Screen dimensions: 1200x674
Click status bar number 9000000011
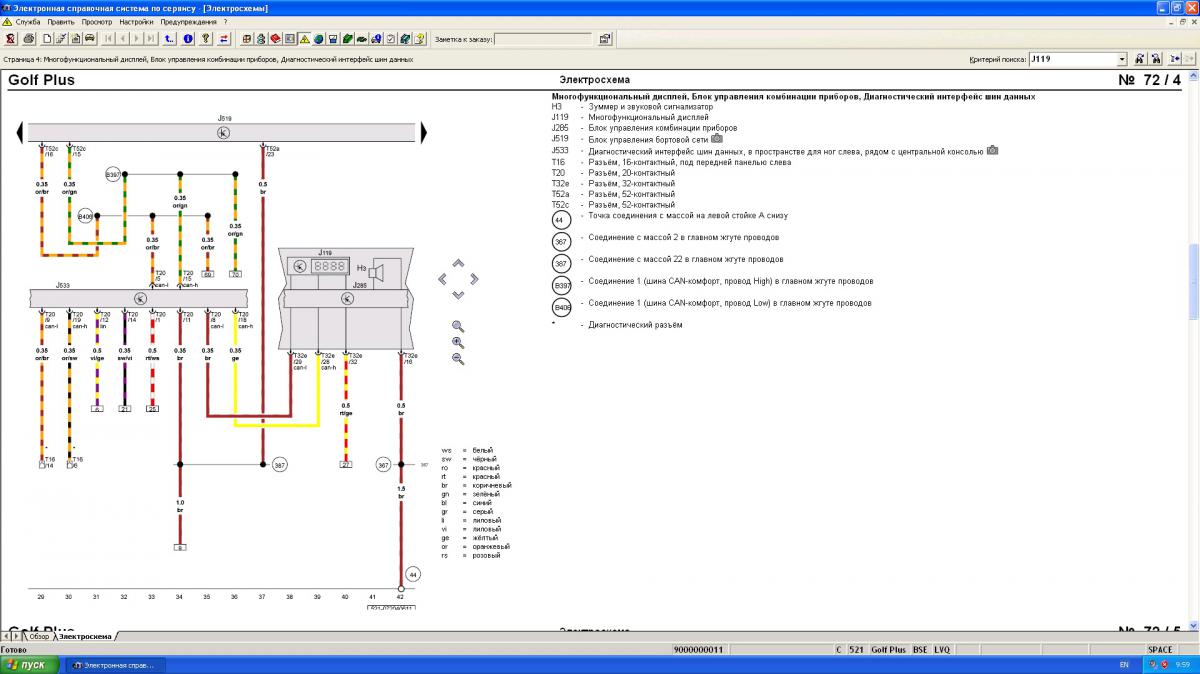[699, 650]
